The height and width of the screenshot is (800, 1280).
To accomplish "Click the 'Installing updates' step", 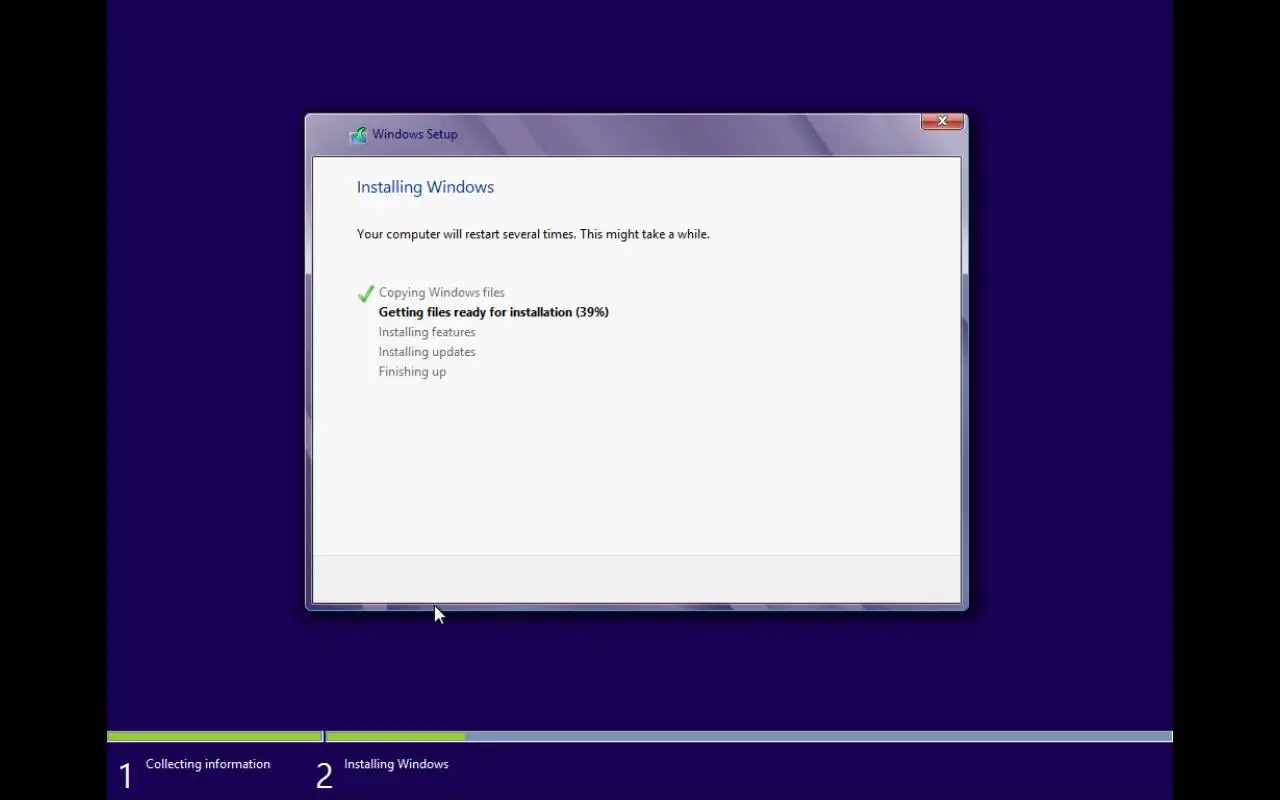I will (427, 352).
